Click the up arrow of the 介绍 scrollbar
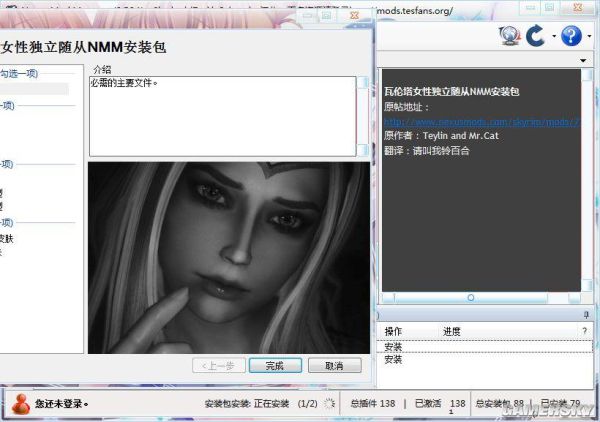600x422 pixels. (362, 82)
